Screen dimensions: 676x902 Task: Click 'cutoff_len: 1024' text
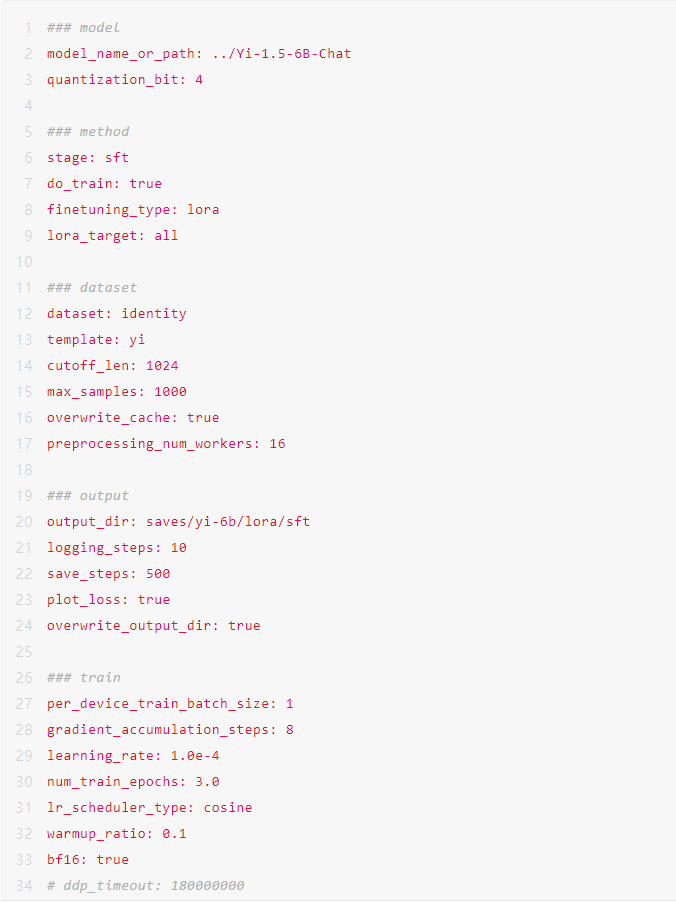[x=113, y=366]
